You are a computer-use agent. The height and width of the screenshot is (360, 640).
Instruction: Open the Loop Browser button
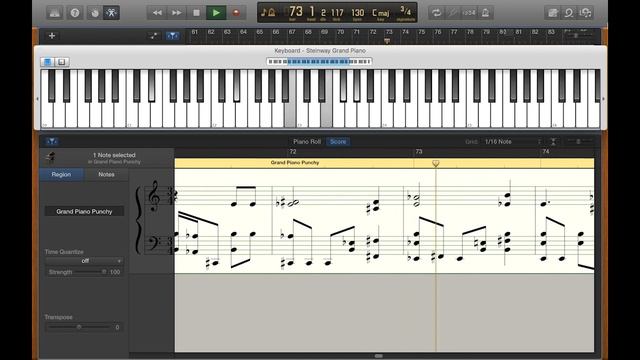click(569, 13)
